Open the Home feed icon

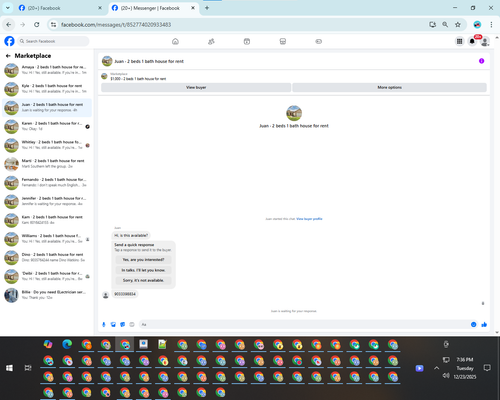(x=175, y=41)
